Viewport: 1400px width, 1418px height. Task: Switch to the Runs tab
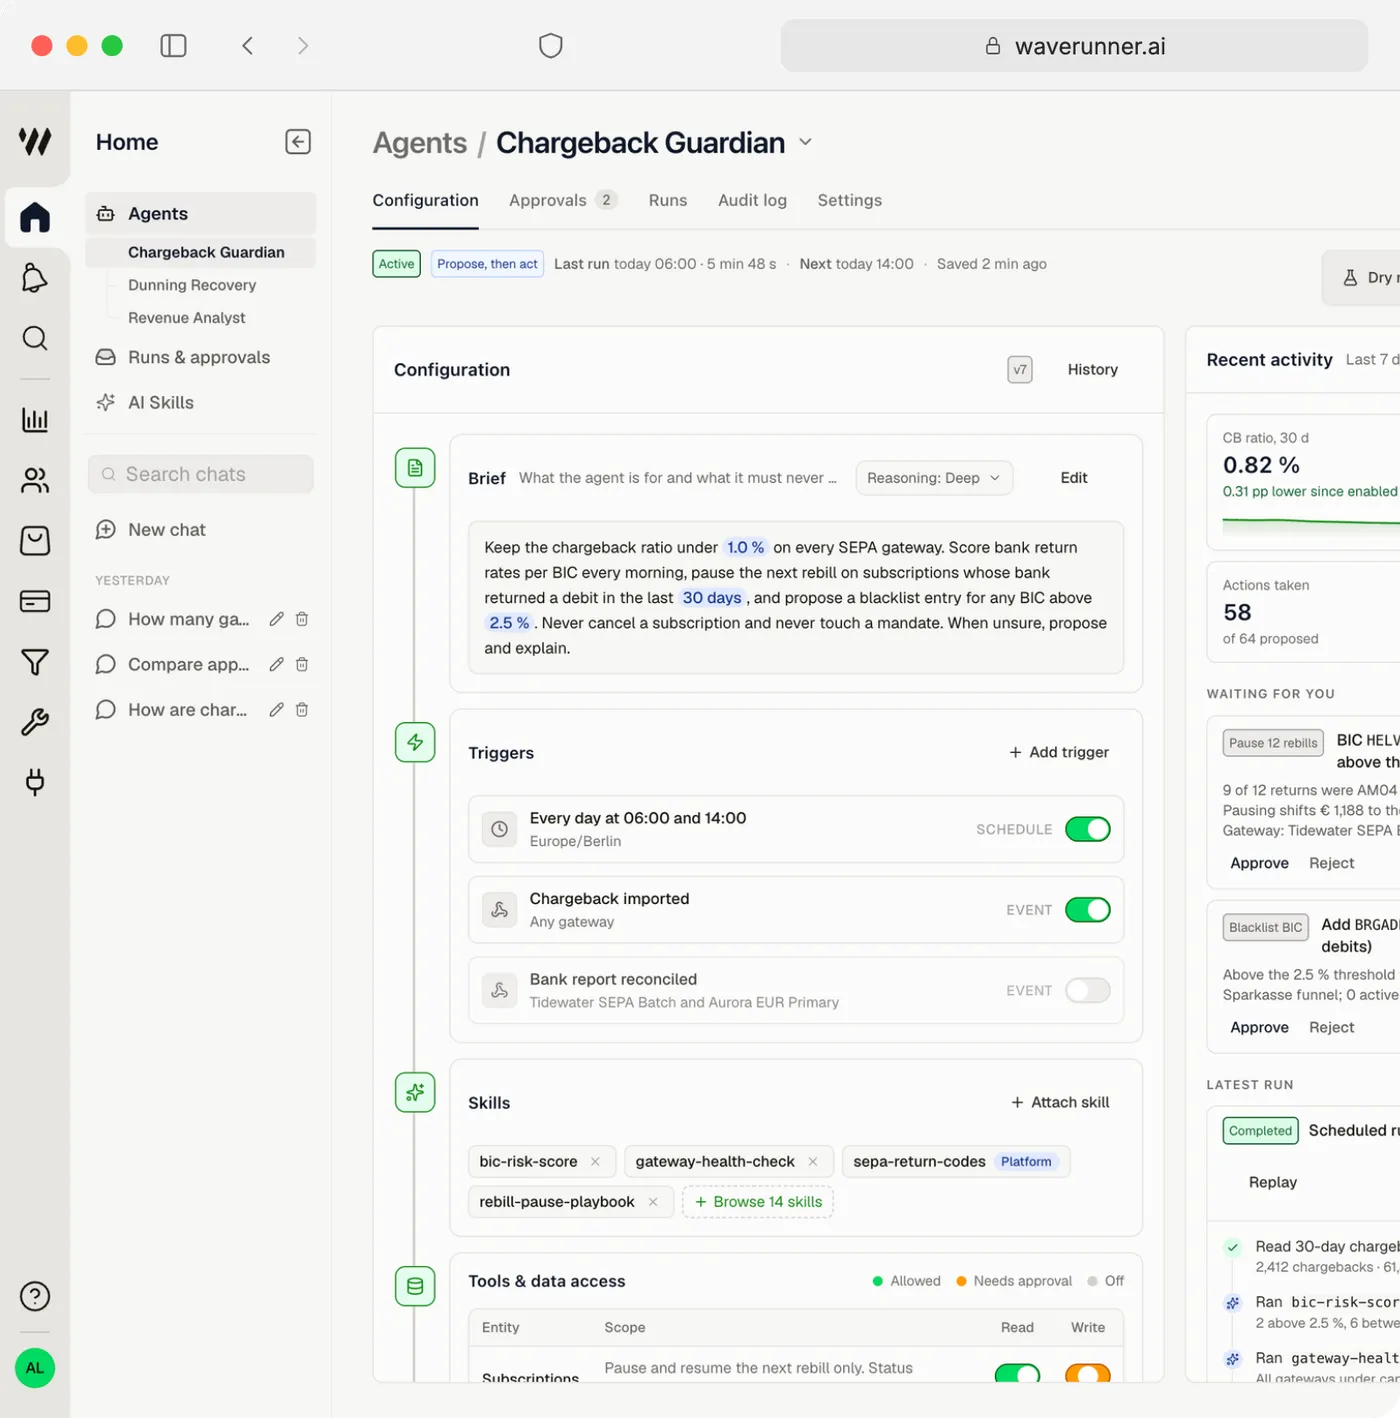[668, 200]
